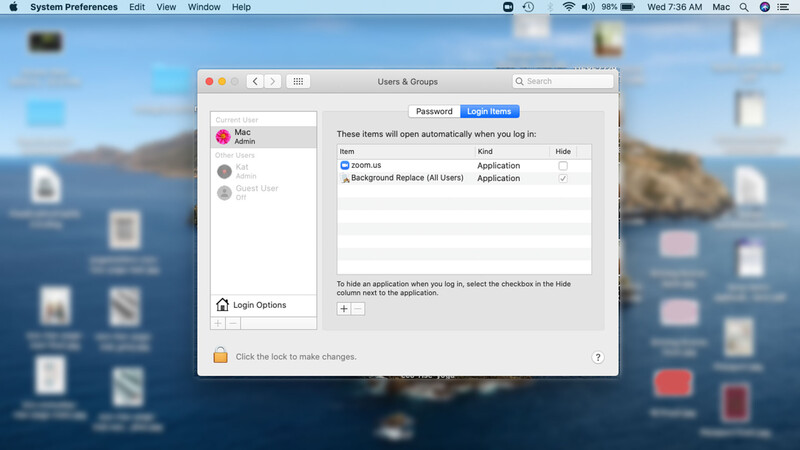The image size is (800, 450).
Task: Click the lock to make changes
Action: click(220, 355)
